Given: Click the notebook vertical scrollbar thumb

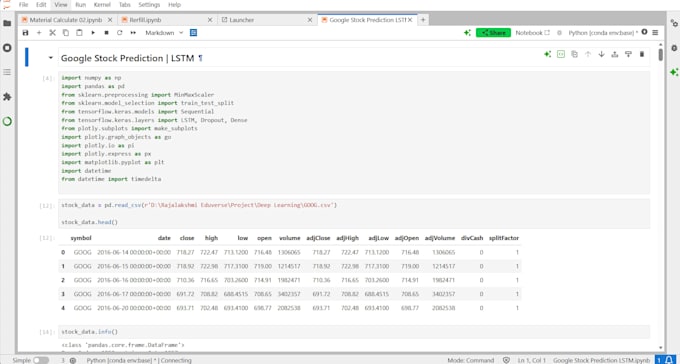Looking at the screenshot, I should click(x=660, y=54).
